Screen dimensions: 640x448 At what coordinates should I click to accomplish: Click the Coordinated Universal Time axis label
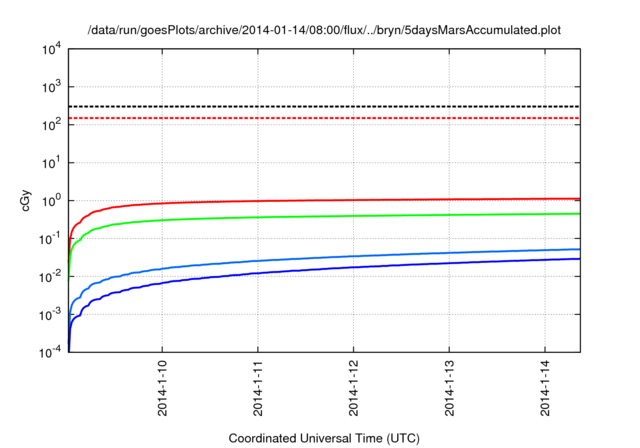(x=324, y=438)
